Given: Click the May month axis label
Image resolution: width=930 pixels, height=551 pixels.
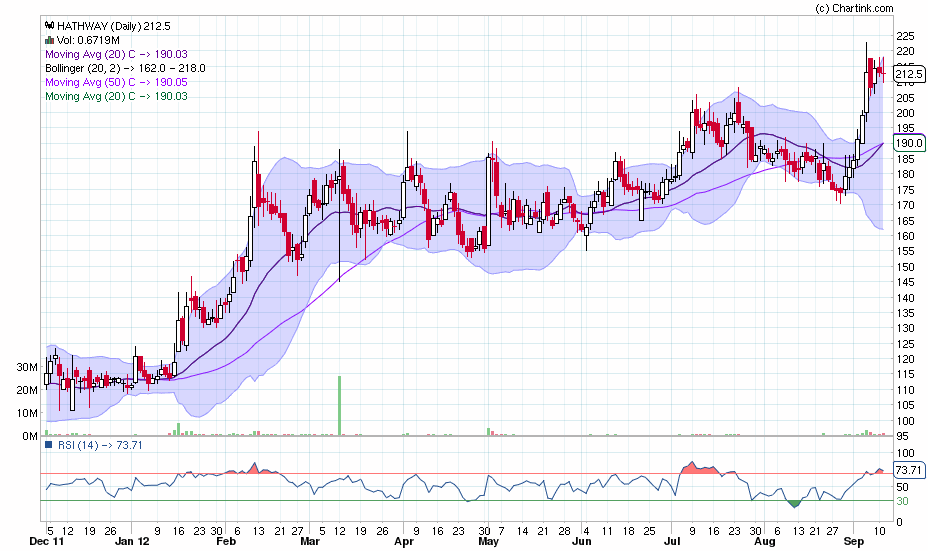Looking at the screenshot, I should (x=488, y=542).
